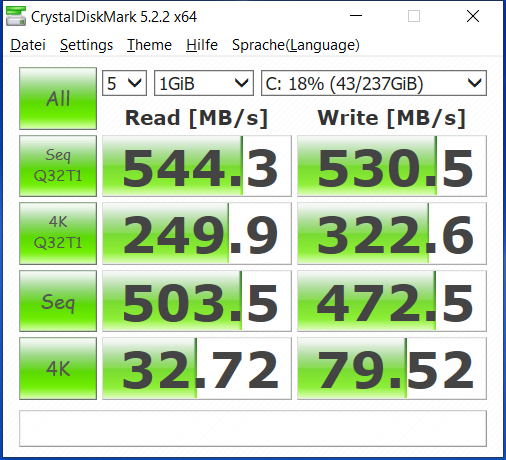The height and width of the screenshot is (460, 506).
Task: Start the 4K Q32T1 benchmark
Action: coord(58,233)
